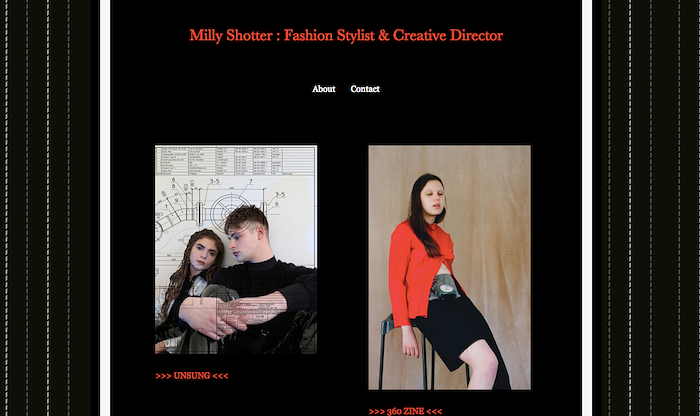Click the red UNSUNG caption text

(x=192, y=376)
